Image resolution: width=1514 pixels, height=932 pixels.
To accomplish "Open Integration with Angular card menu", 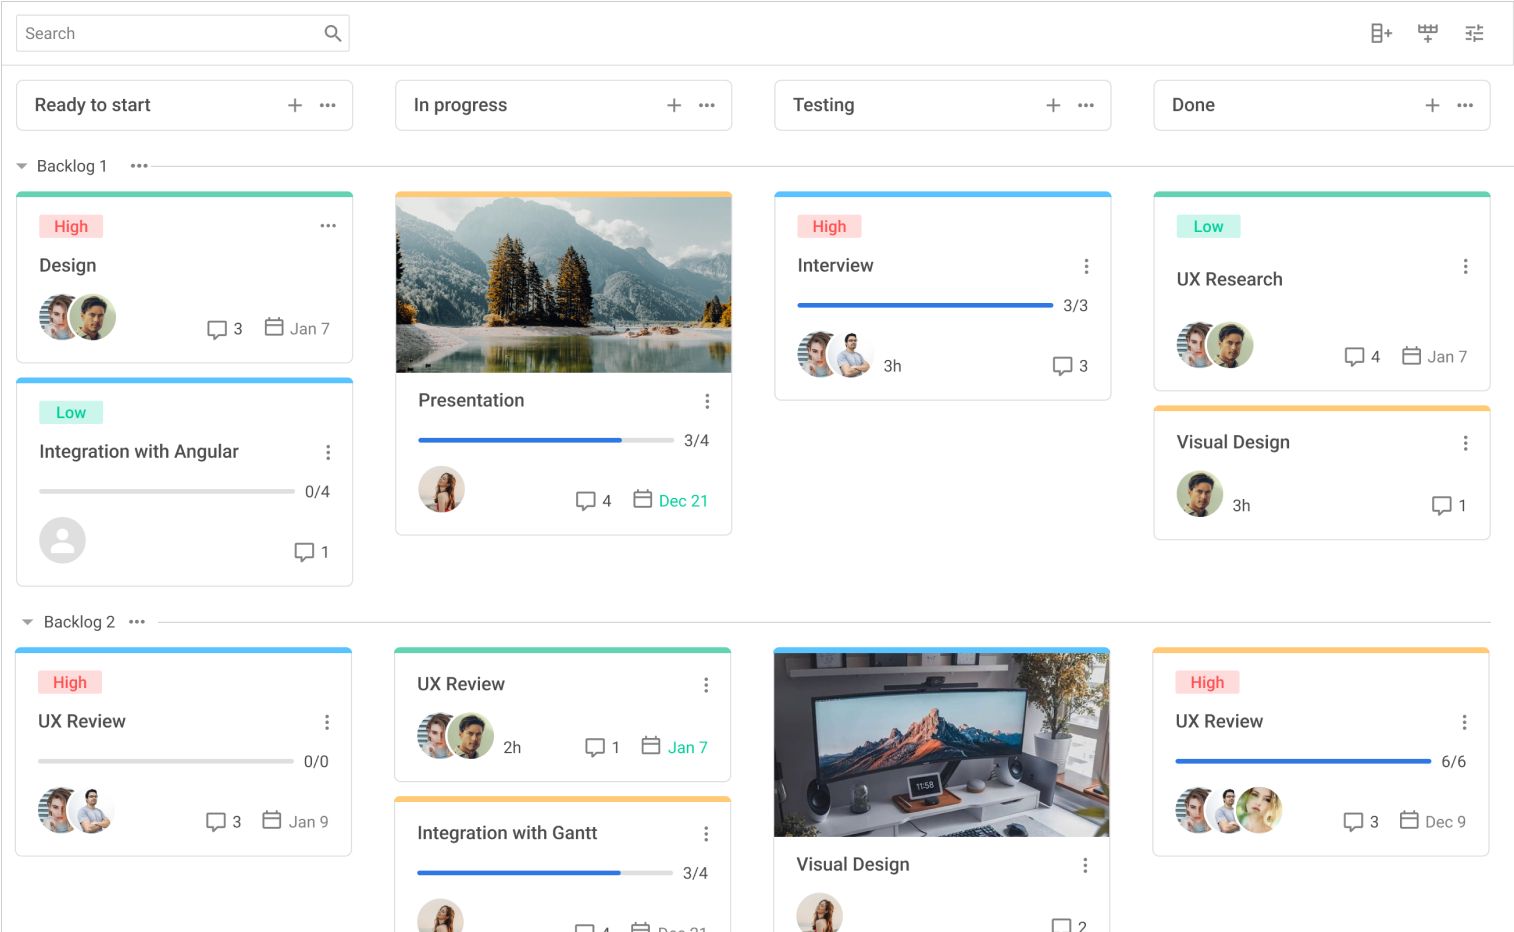I will pyautogui.click(x=328, y=453).
